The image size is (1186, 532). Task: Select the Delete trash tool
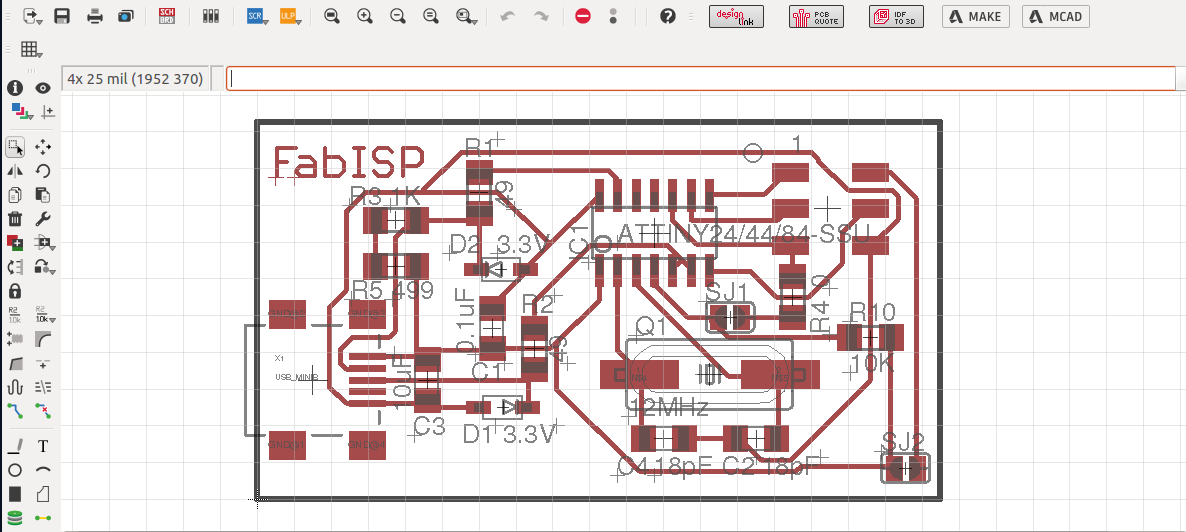tap(14, 219)
